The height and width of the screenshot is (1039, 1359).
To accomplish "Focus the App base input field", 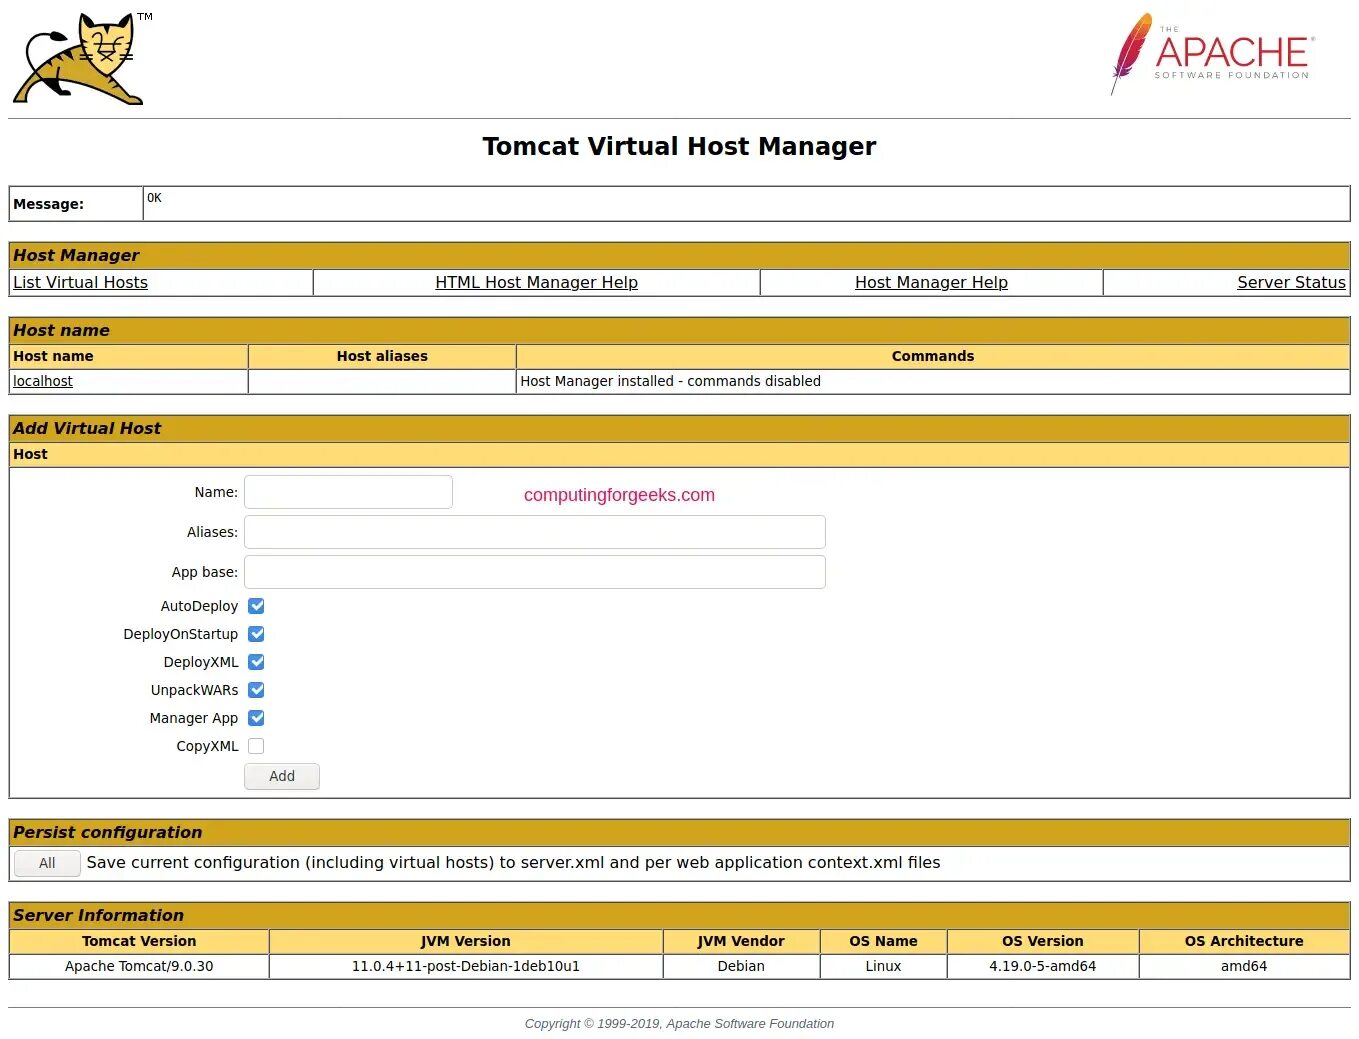I will click(x=535, y=572).
